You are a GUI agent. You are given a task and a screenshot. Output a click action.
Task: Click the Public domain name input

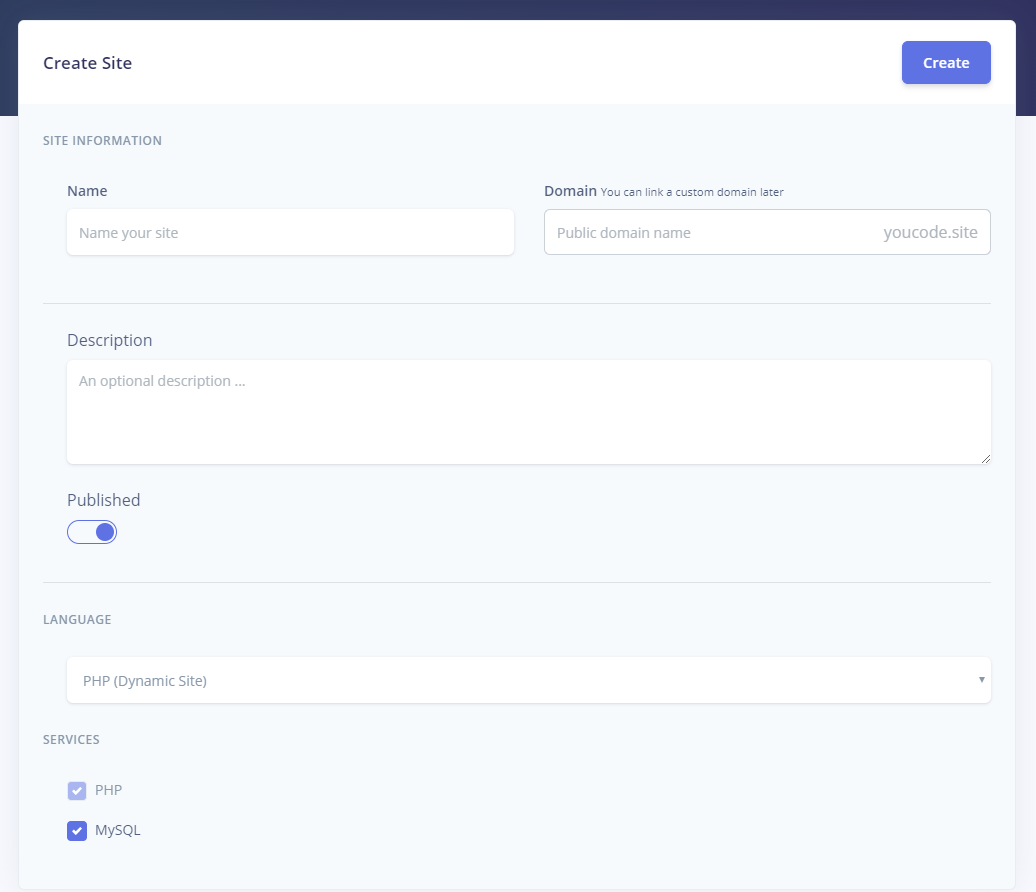tap(700, 232)
